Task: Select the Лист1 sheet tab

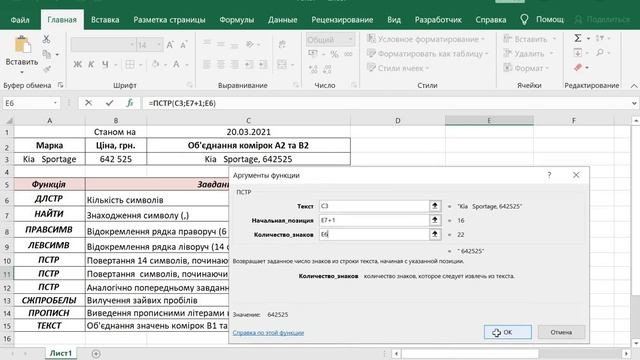Action: click(60, 353)
